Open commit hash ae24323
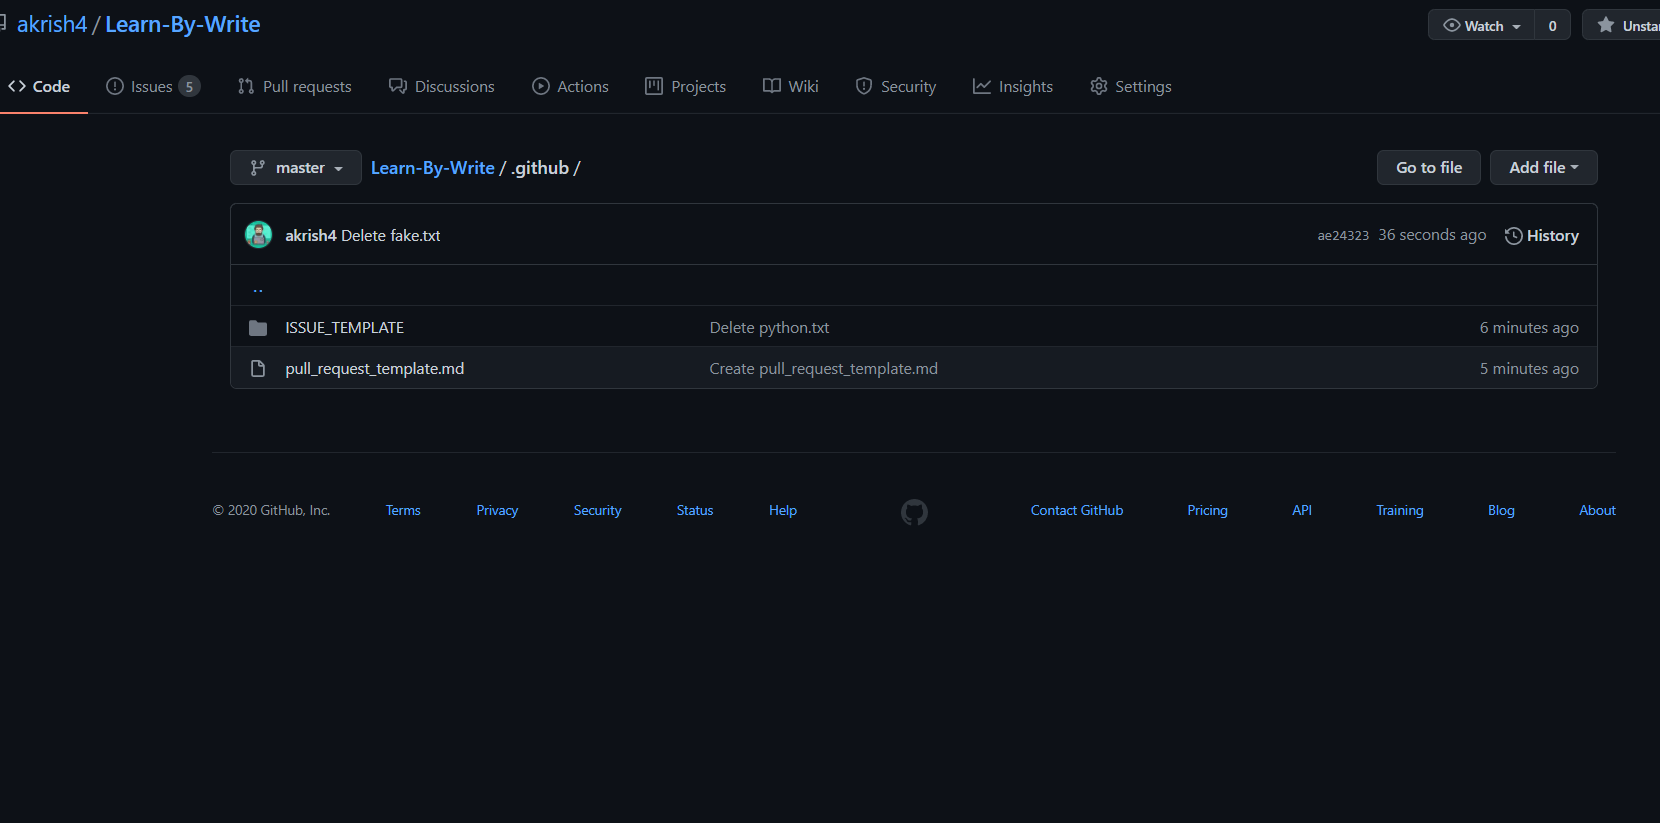 1343,236
